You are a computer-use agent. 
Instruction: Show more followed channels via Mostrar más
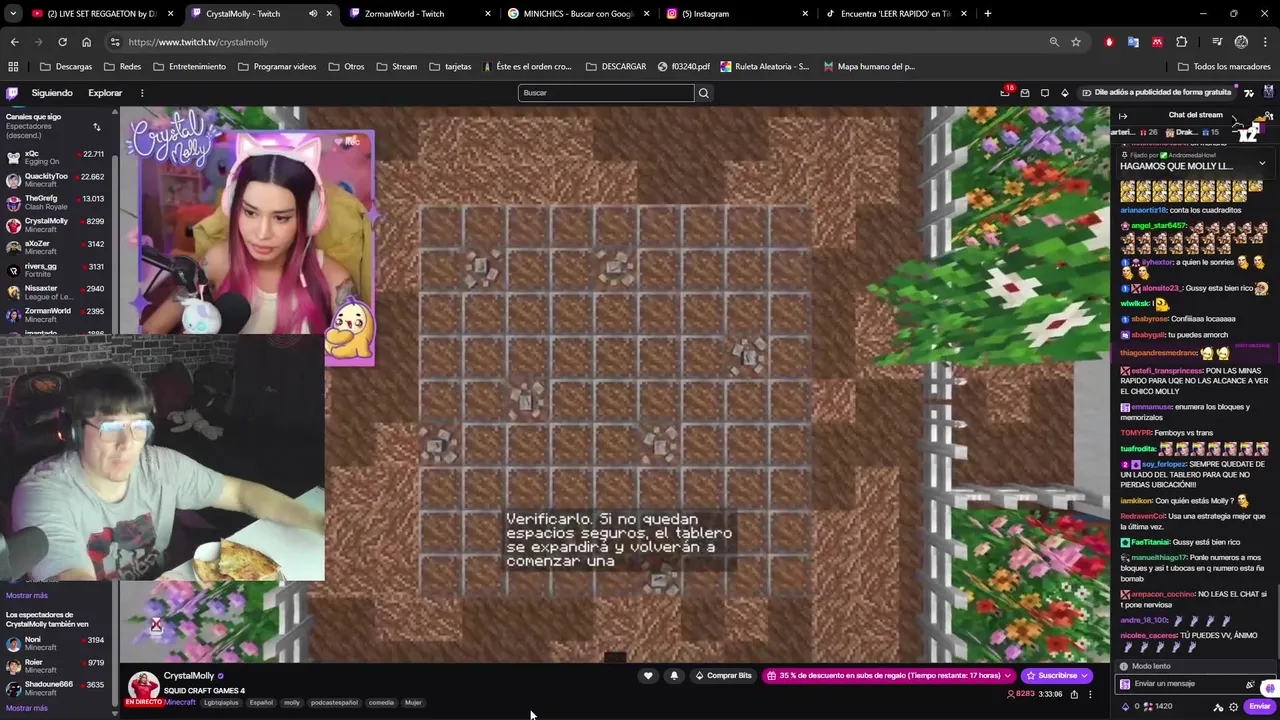pos(26,595)
